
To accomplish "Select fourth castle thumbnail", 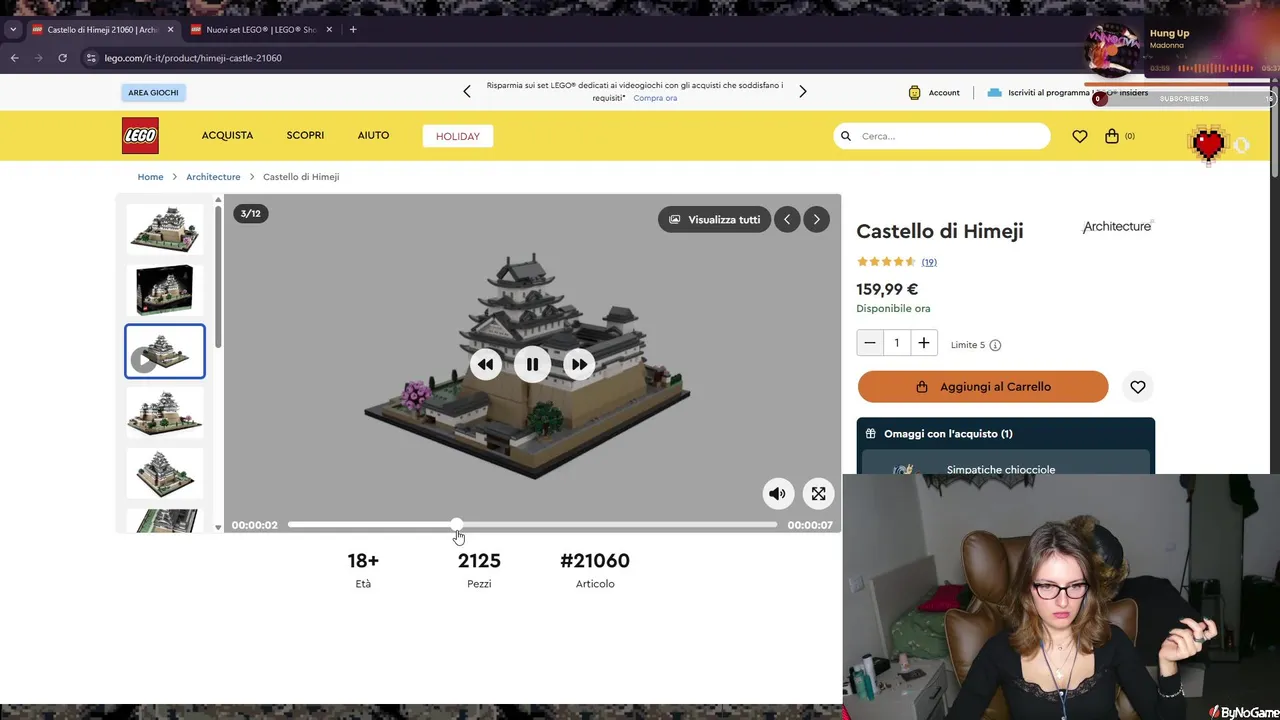I will pos(165,412).
